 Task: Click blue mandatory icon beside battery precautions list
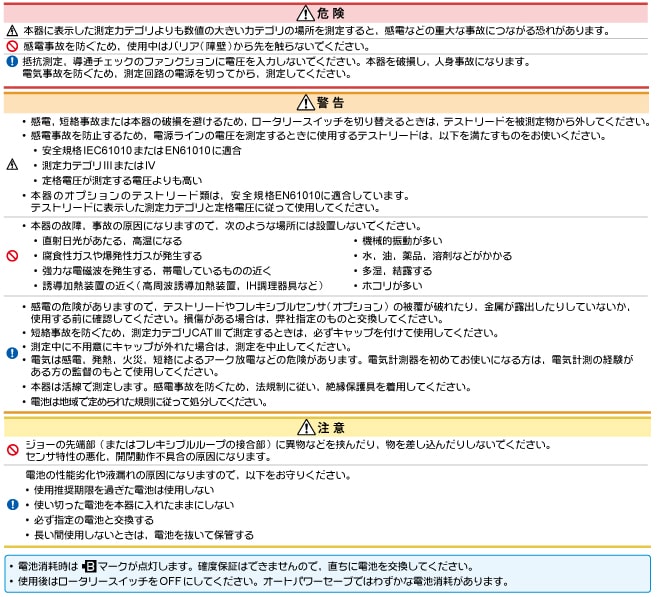[x=12, y=505]
